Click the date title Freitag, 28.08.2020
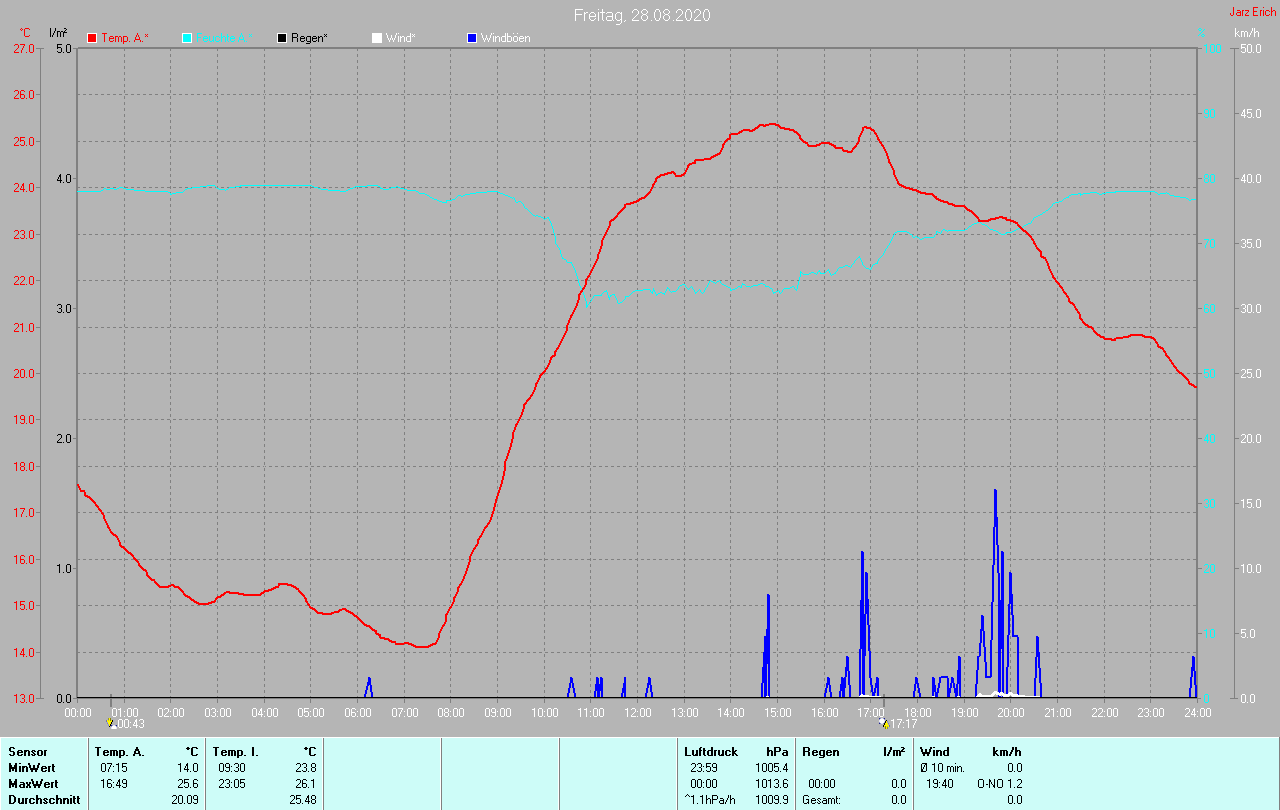Screen dimensions: 1280x810 [x=642, y=15]
